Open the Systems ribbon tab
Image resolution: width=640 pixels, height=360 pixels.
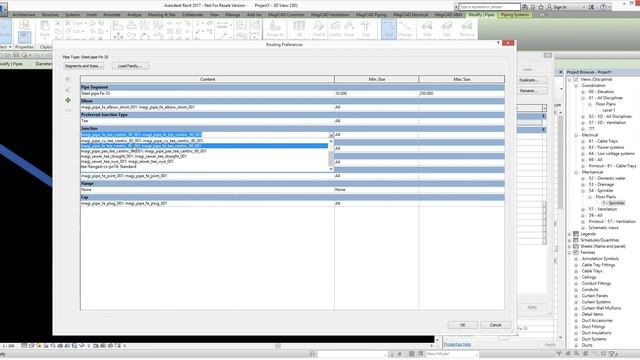pyautogui.click(x=72, y=15)
